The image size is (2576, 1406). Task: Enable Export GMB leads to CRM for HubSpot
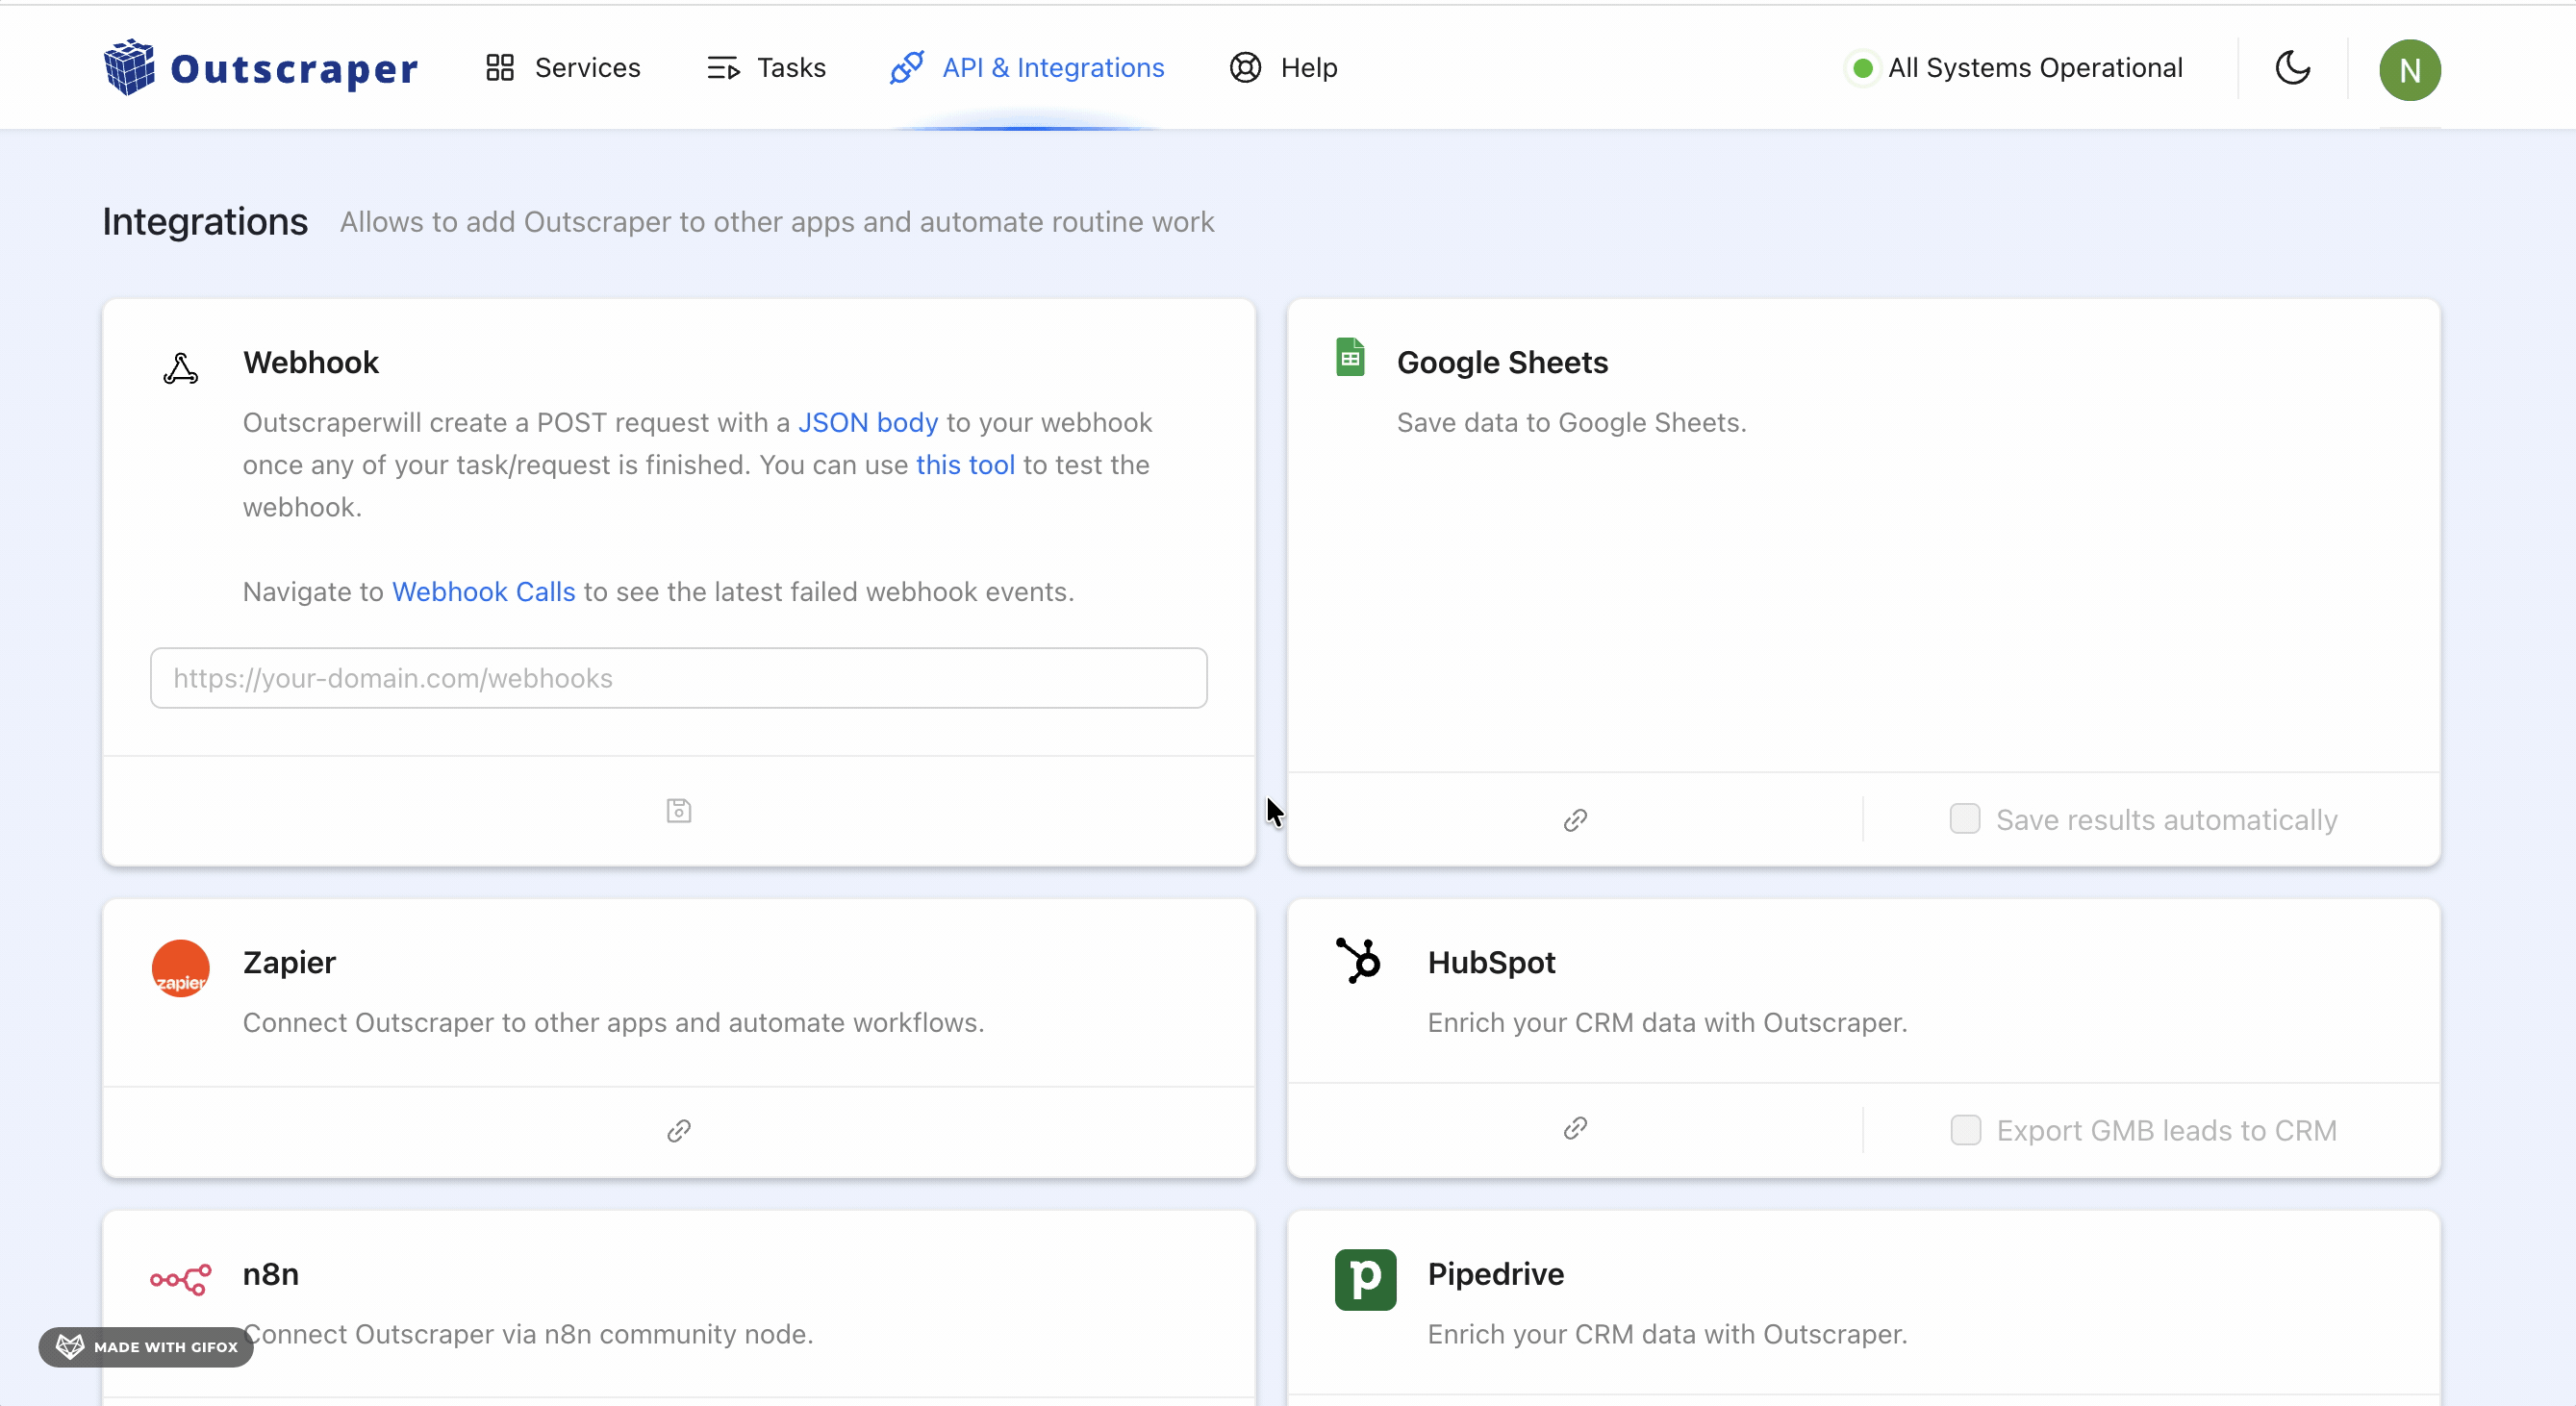coord(1964,1130)
